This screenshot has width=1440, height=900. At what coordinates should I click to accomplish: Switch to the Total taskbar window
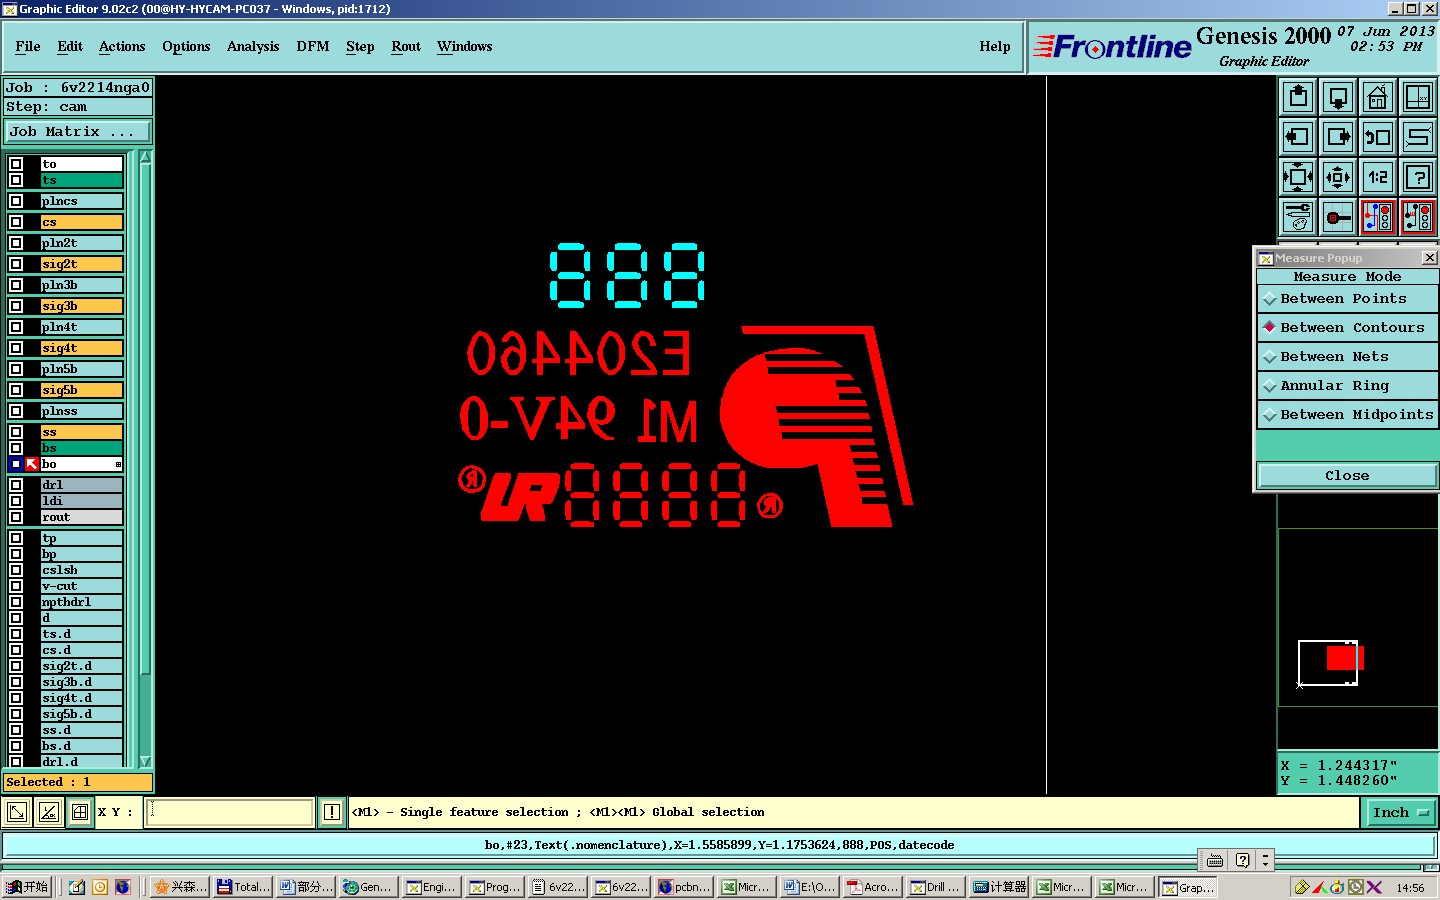(243, 887)
